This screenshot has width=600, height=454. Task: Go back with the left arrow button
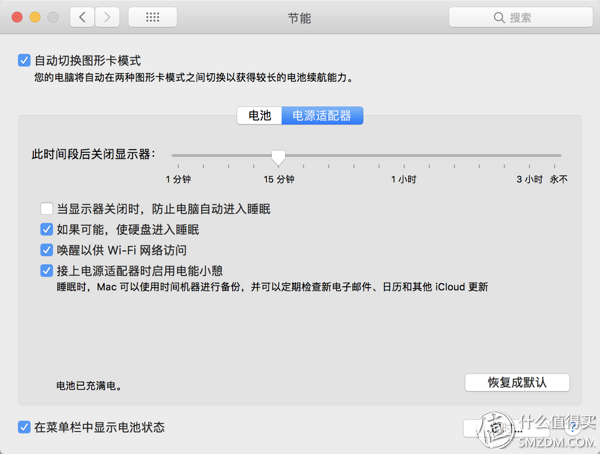click(82, 17)
